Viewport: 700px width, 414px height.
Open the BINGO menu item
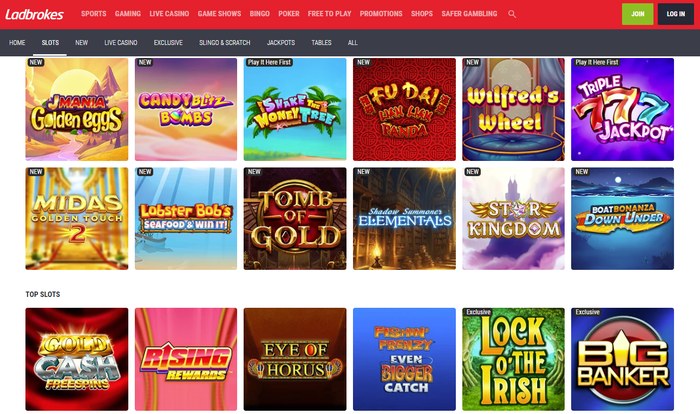[x=259, y=14]
